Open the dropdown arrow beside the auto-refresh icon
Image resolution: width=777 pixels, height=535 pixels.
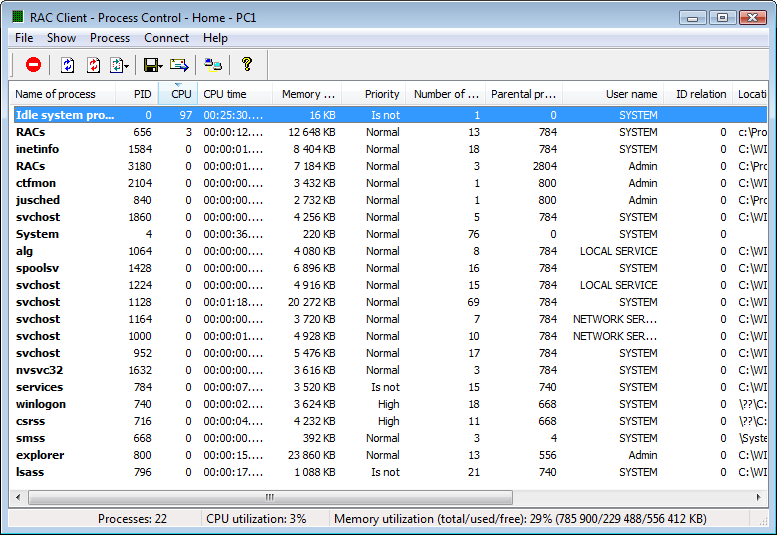click(127, 66)
